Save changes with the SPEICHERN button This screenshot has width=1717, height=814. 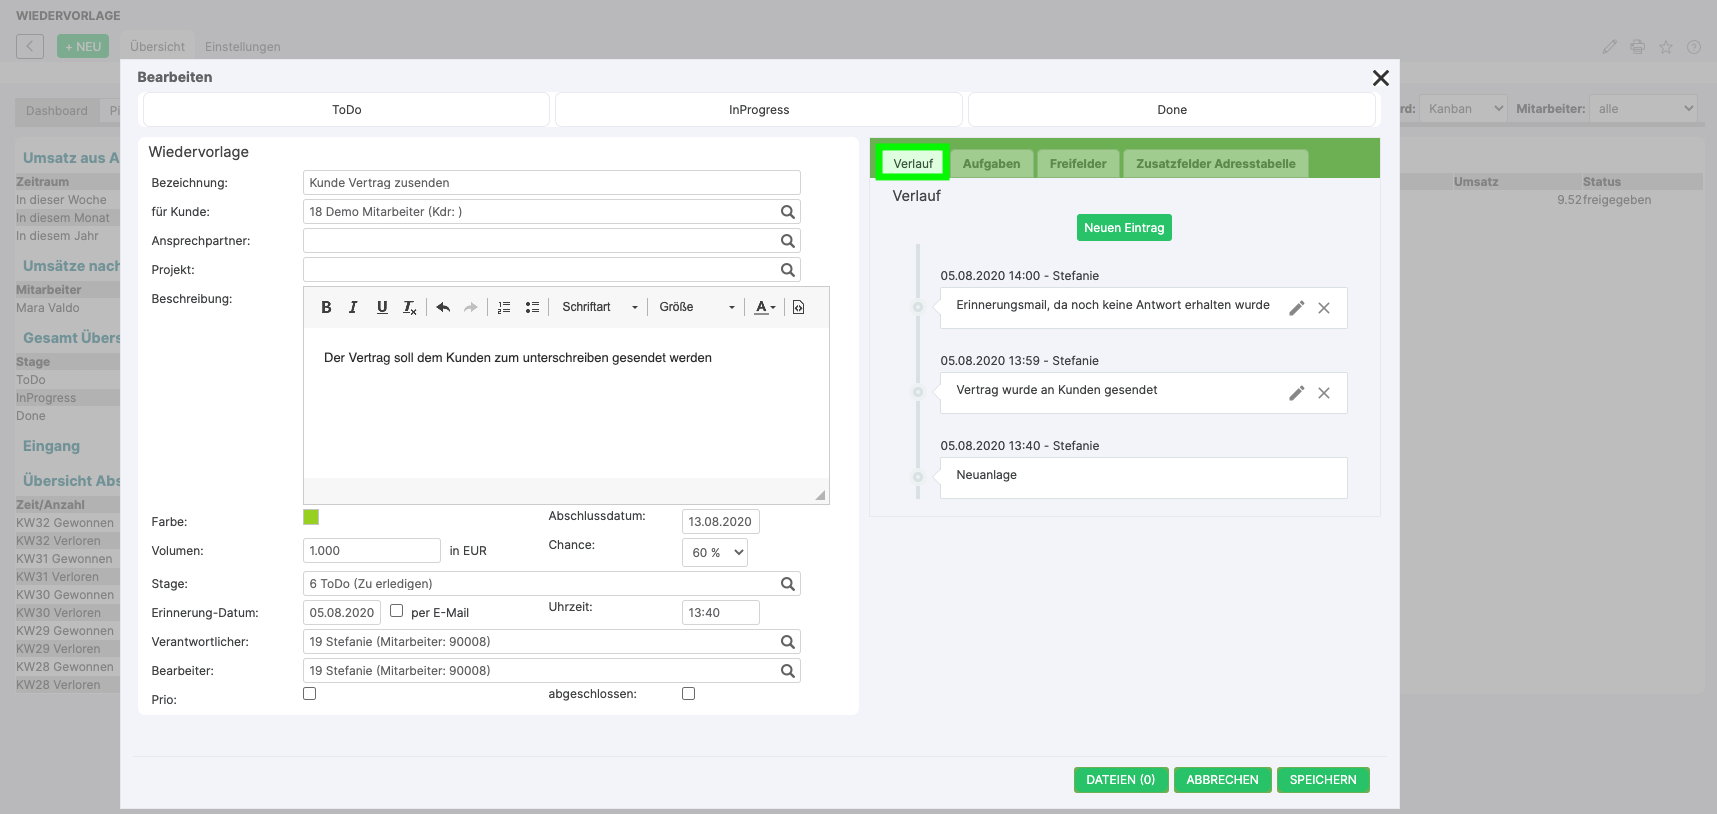click(x=1323, y=780)
